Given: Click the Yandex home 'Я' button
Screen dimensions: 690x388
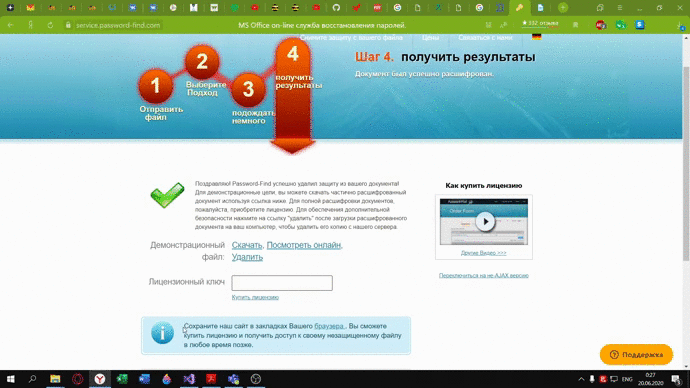Looking at the screenshot, I should pos(30,25).
